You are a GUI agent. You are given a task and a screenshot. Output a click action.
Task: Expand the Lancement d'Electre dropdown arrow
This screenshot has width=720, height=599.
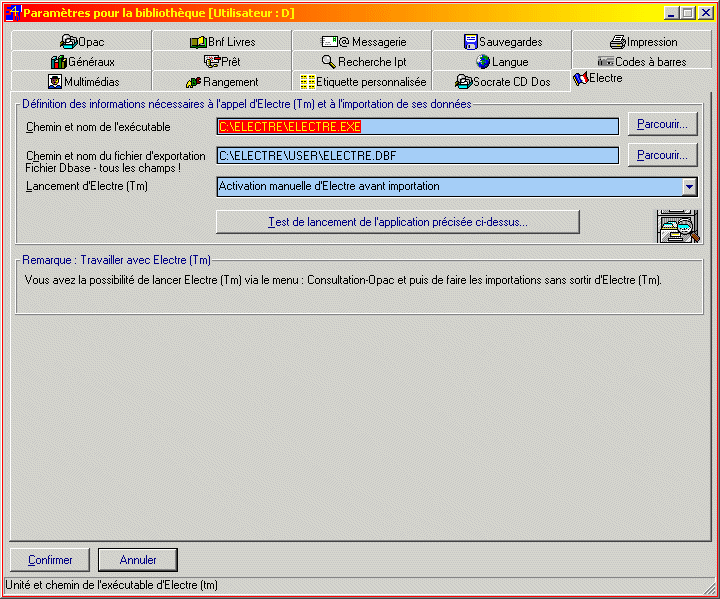pos(689,187)
